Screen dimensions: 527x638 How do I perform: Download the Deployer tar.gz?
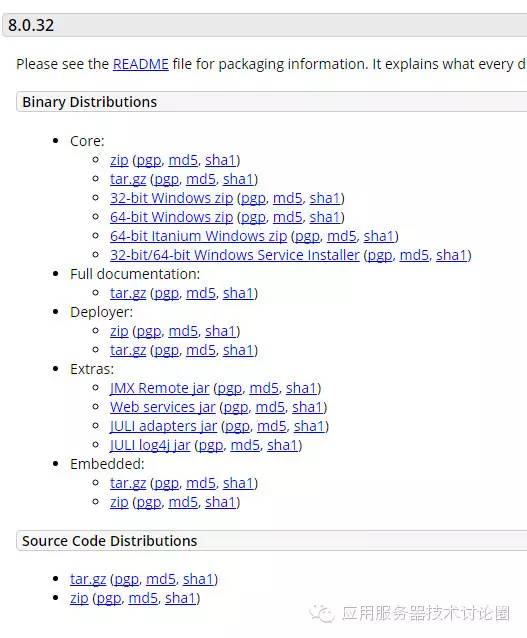click(128, 350)
